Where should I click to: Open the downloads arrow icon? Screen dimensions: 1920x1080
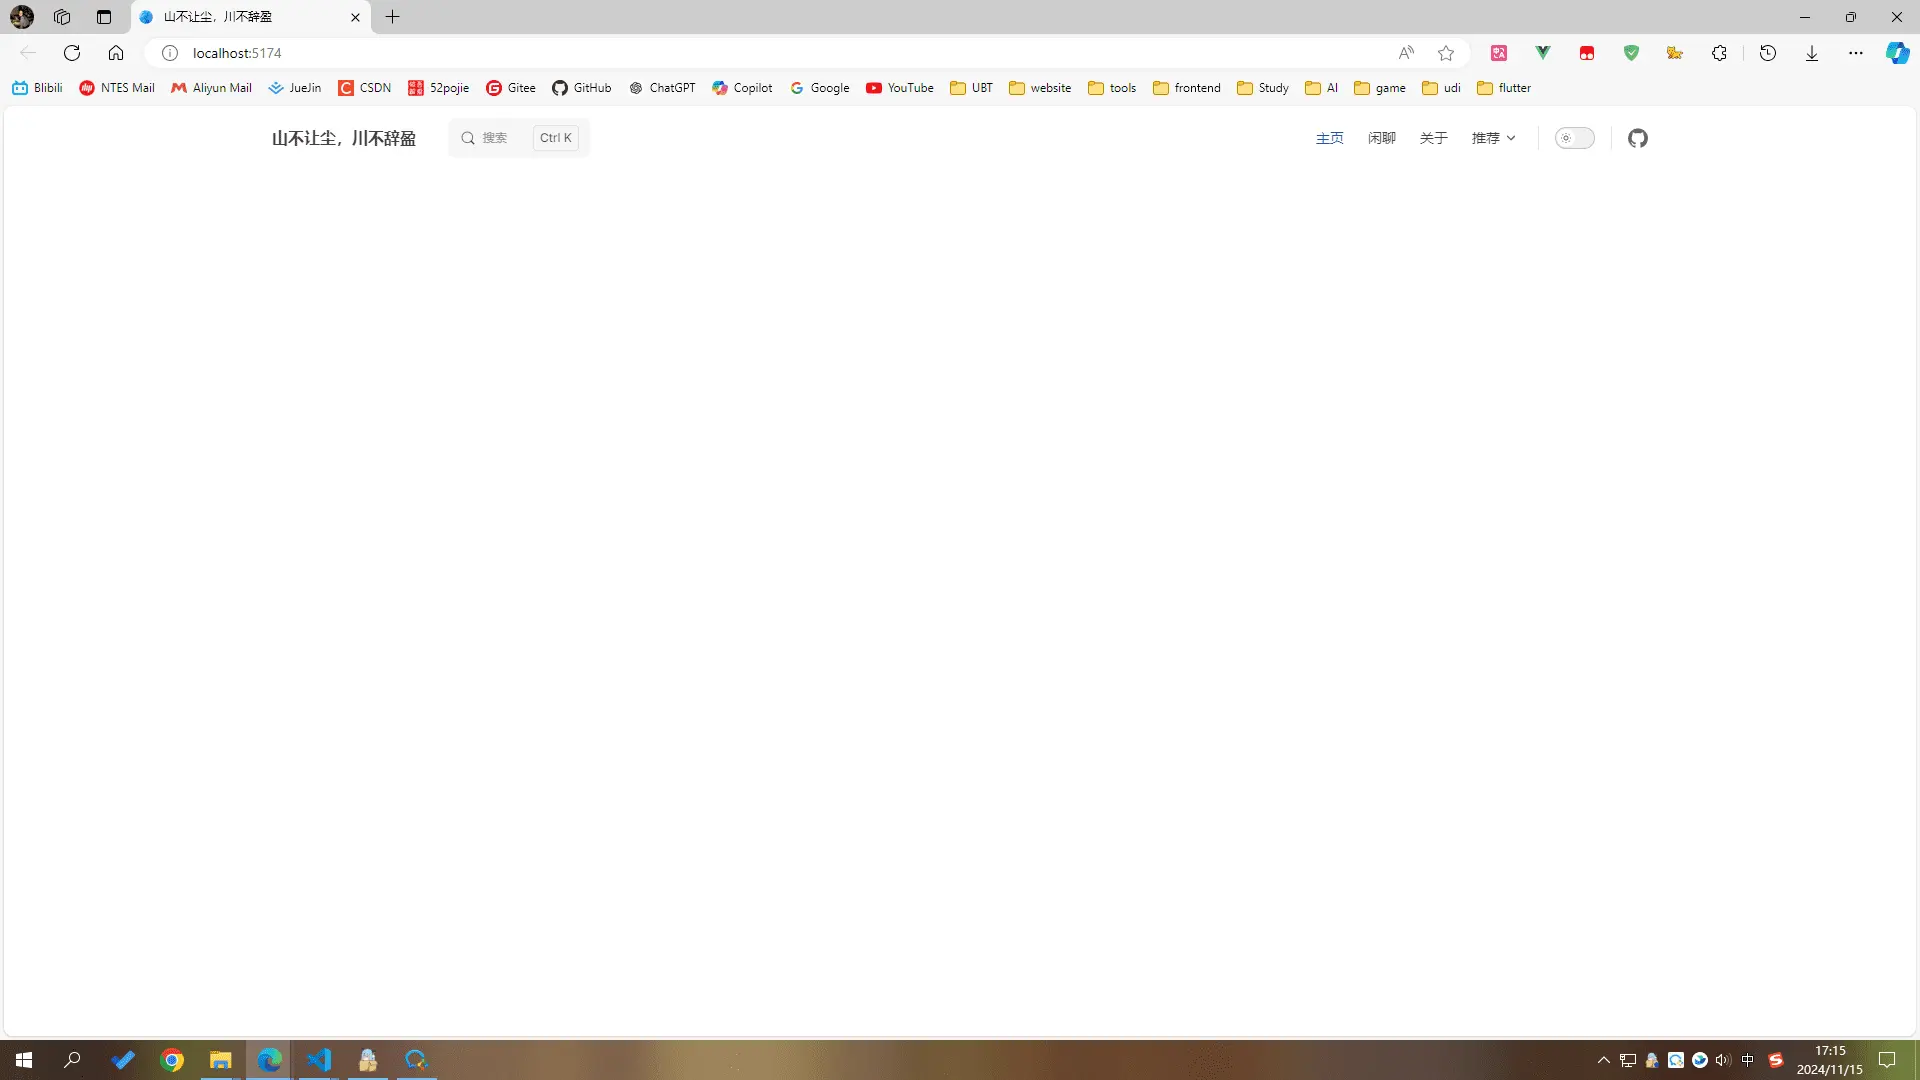pos(1811,53)
